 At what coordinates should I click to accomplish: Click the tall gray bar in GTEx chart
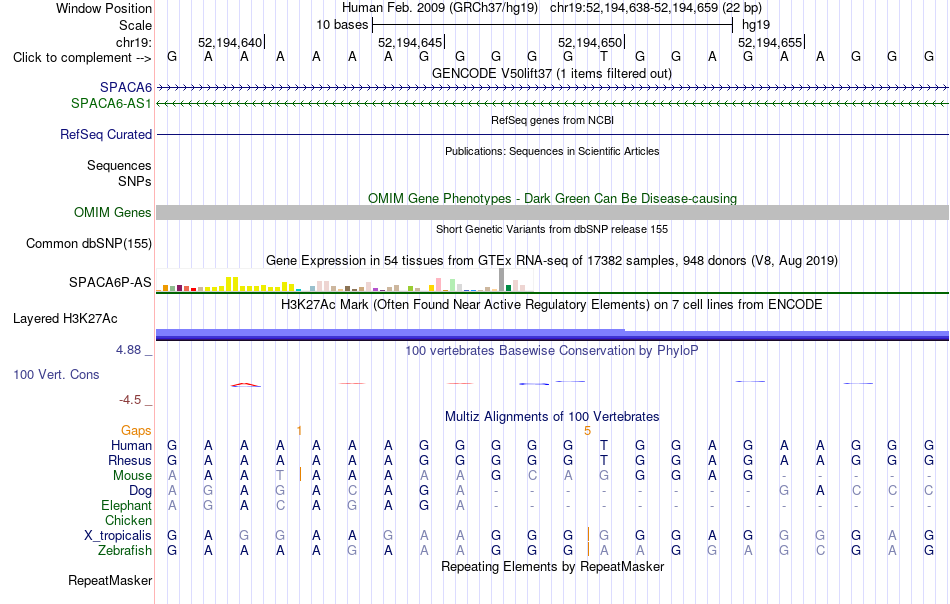(502, 280)
